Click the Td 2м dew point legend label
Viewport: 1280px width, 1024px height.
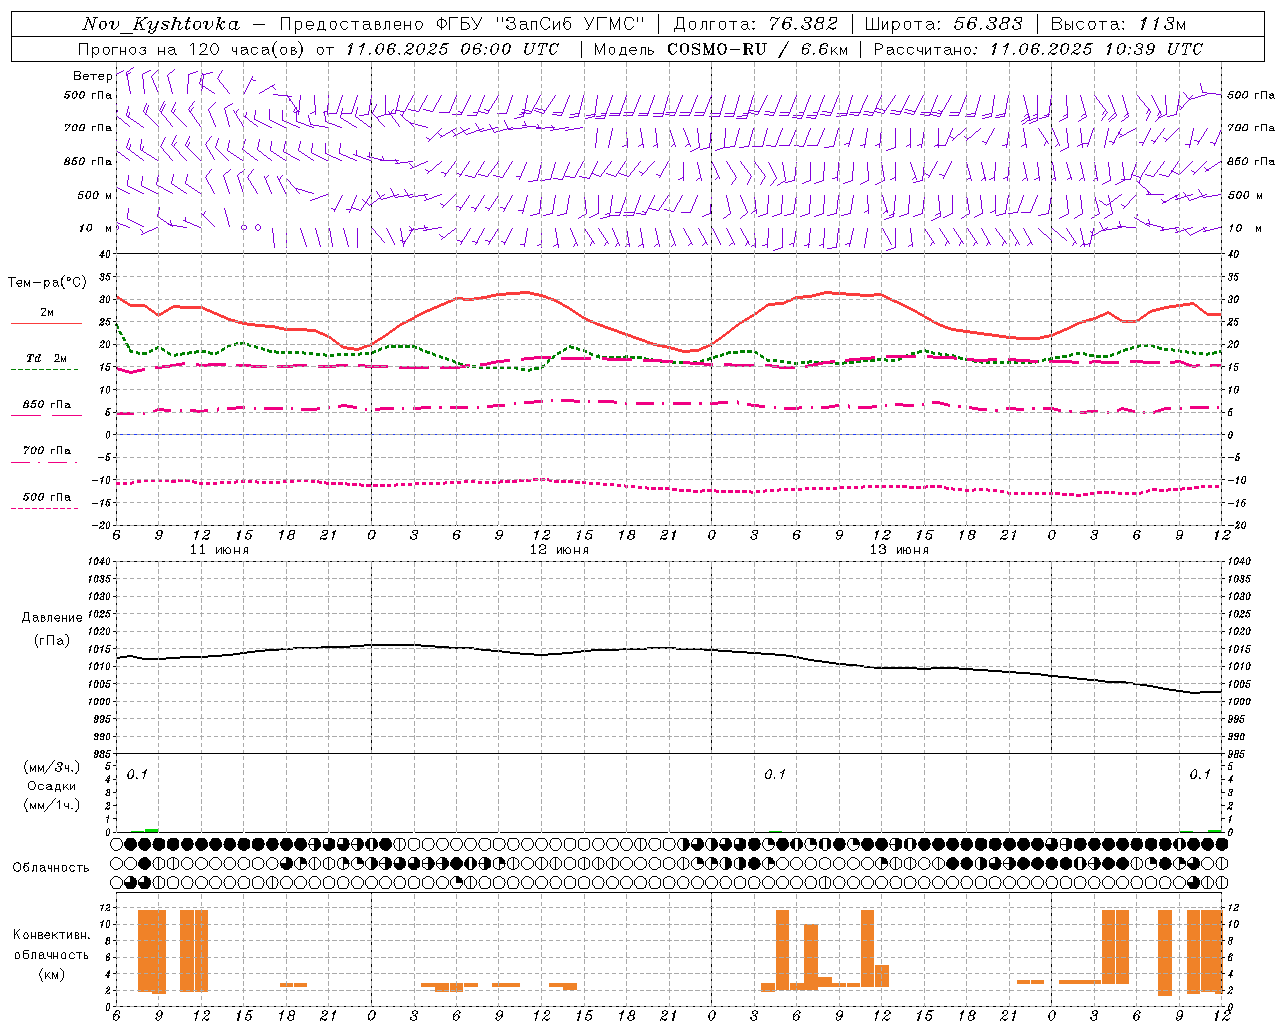click(47, 358)
